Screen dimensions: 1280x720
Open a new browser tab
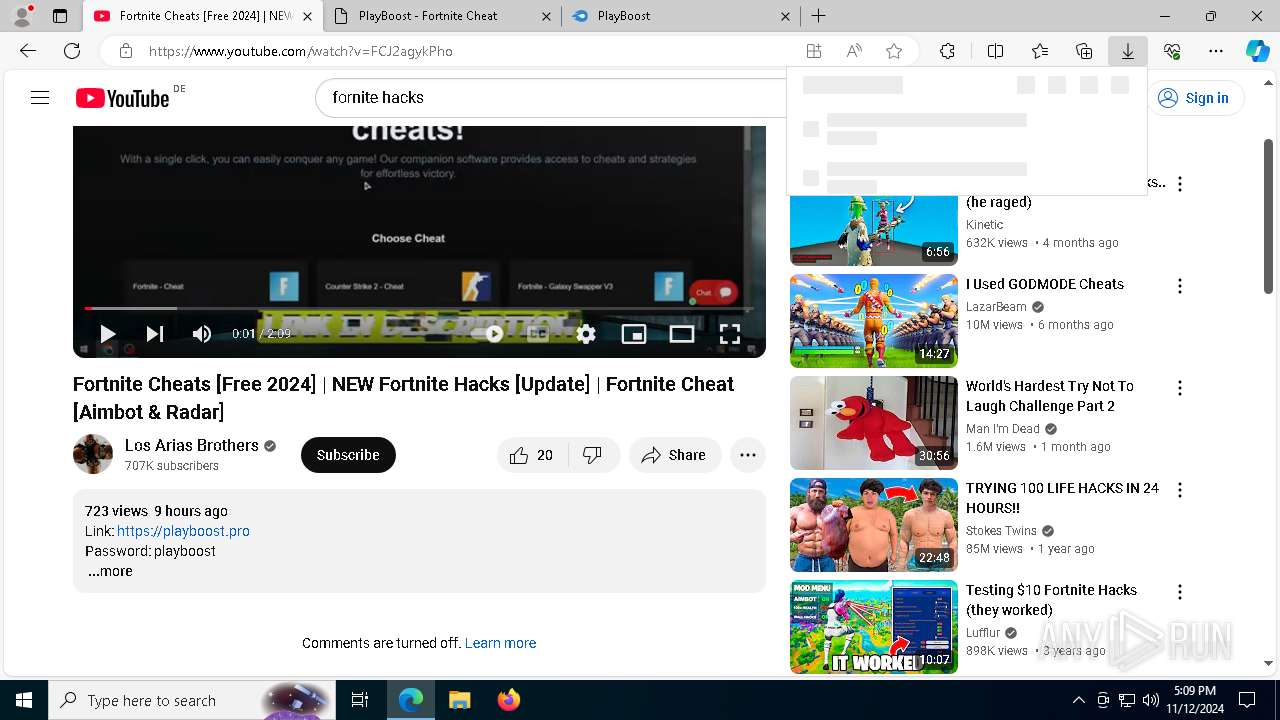coord(818,16)
